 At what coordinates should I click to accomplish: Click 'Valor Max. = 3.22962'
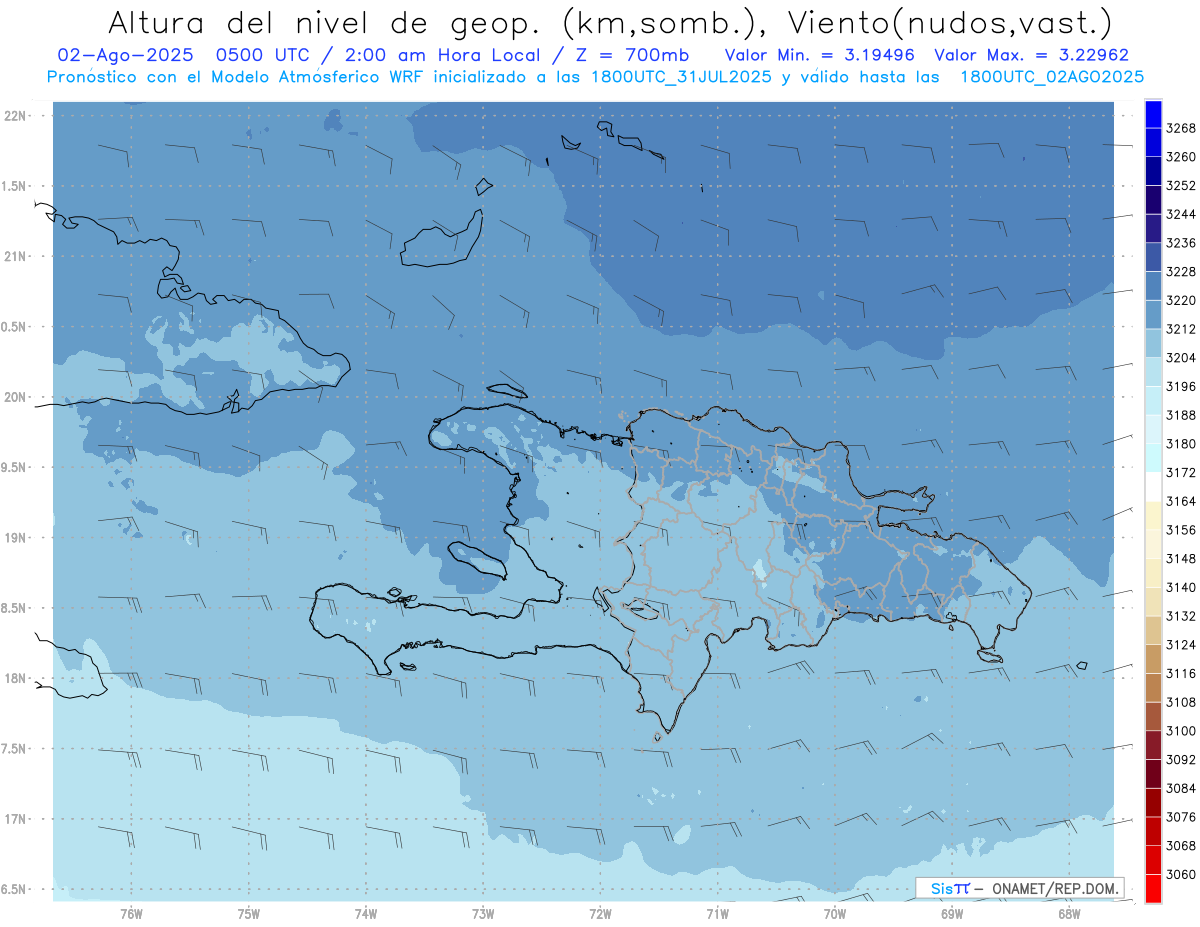pos(1031,55)
